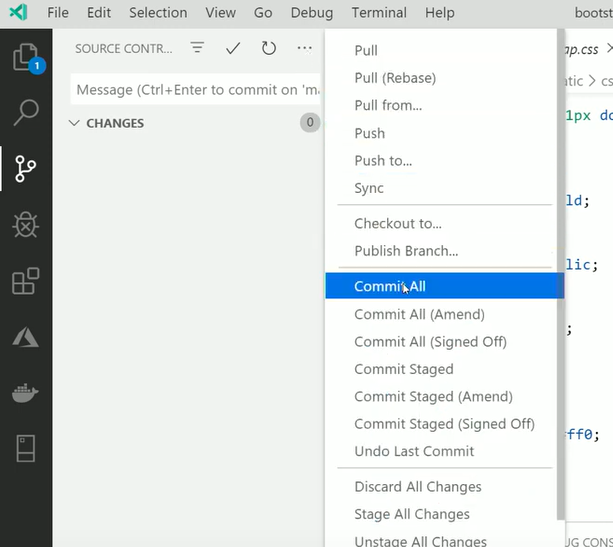Click the commit checkmark icon

click(x=233, y=48)
